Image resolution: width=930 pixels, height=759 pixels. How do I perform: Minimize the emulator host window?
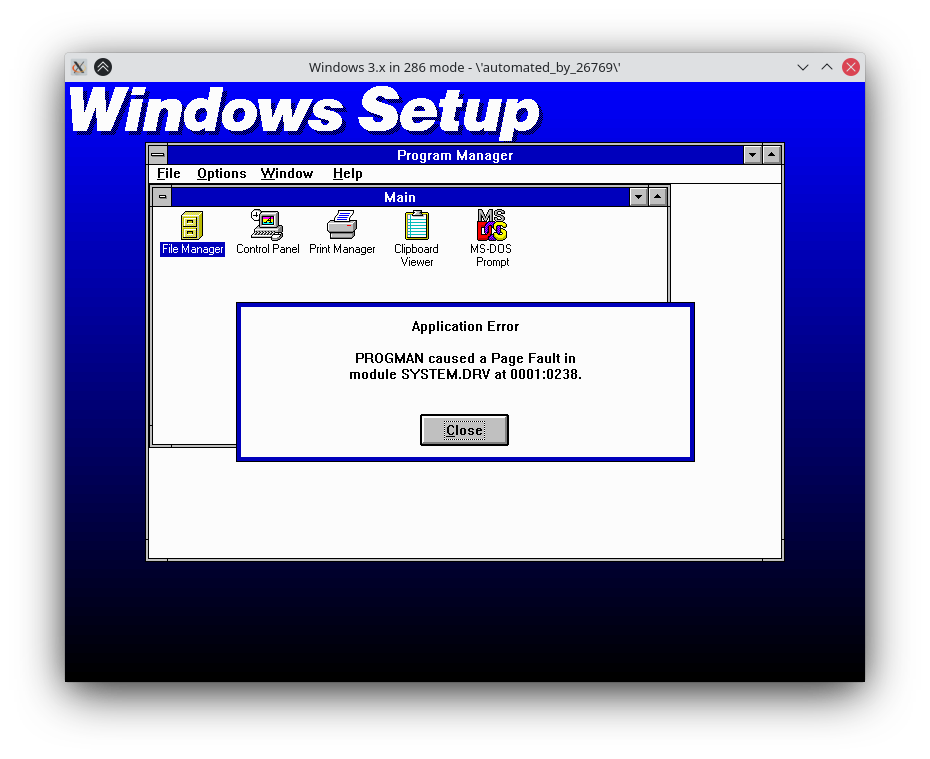(802, 67)
